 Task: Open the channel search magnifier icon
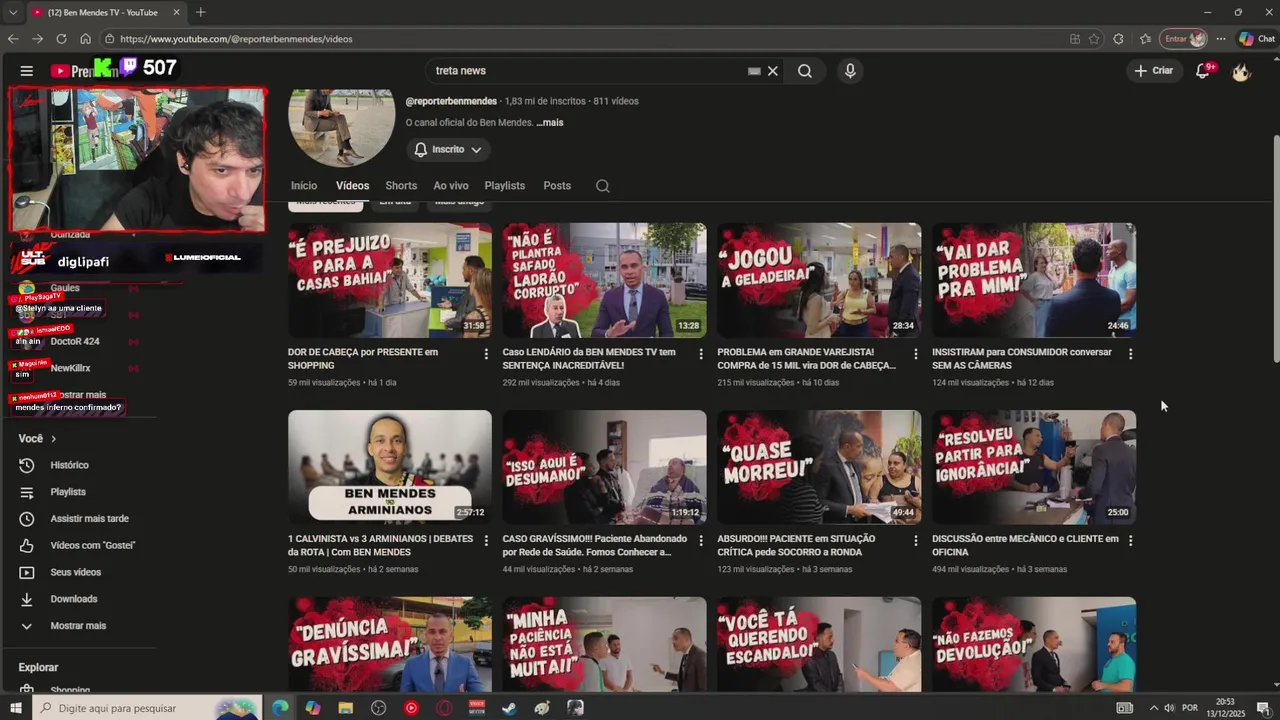pyautogui.click(x=602, y=186)
